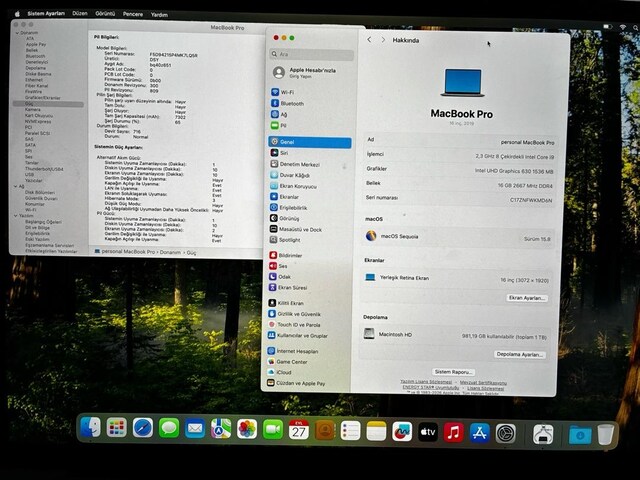
Task: Open the Görüntü menu
Action: 105,14
